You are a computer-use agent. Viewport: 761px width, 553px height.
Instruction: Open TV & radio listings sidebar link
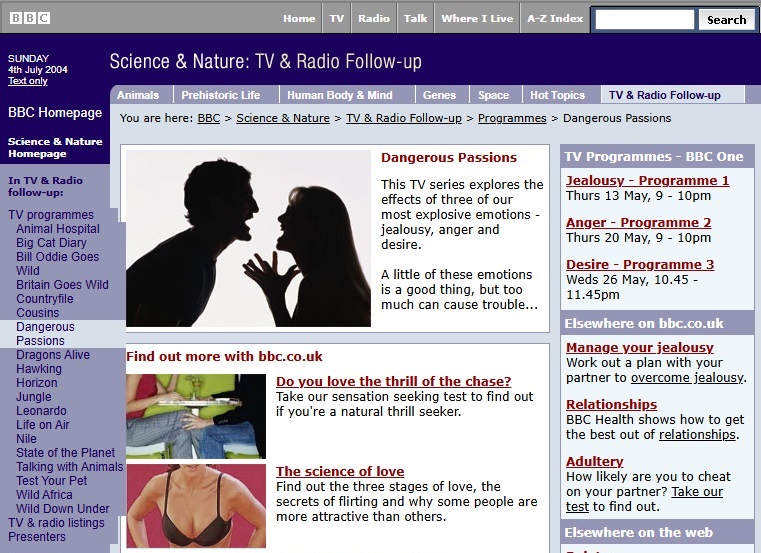(x=56, y=523)
